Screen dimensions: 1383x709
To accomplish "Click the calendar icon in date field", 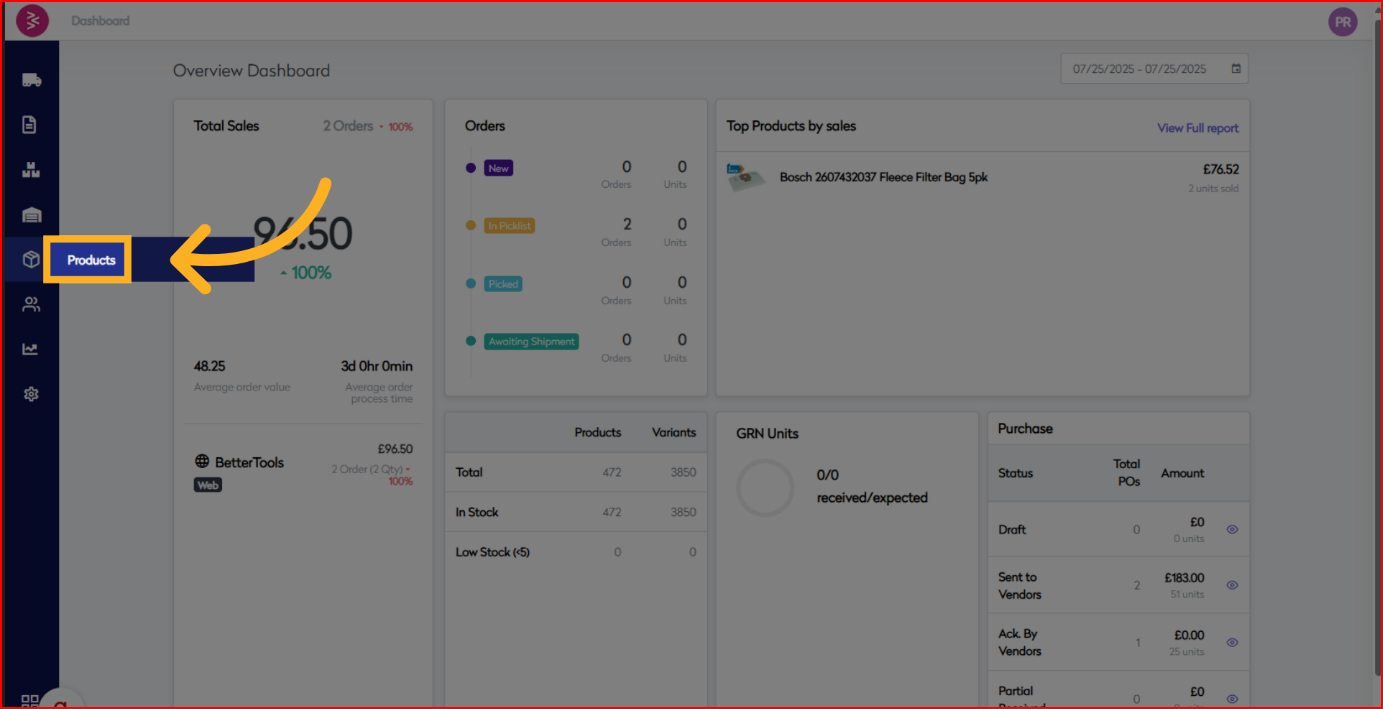I will tap(1236, 69).
